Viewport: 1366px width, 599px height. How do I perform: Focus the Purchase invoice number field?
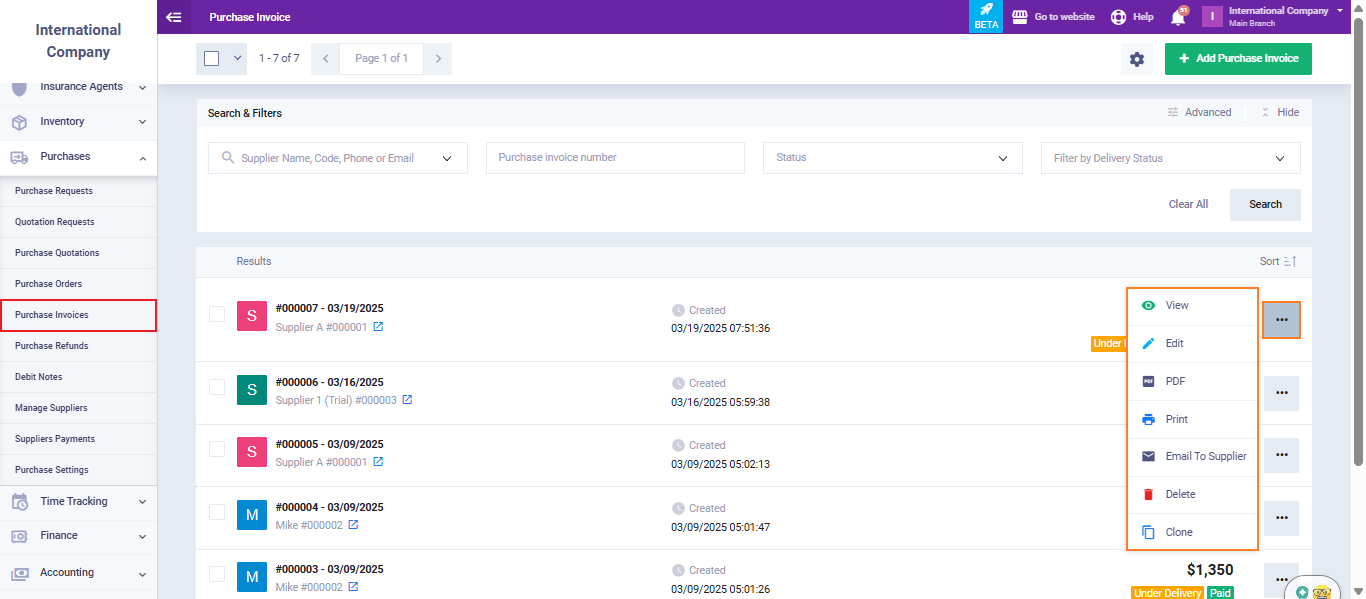(x=615, y=158)
